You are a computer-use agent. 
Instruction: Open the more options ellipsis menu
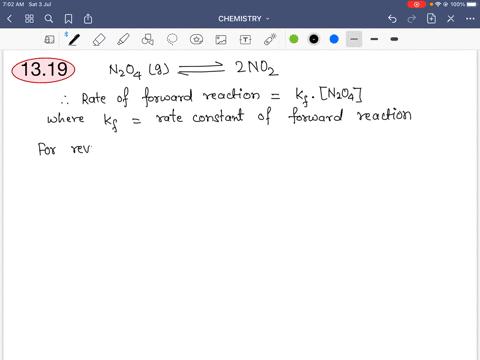click(x=470, y=19)
